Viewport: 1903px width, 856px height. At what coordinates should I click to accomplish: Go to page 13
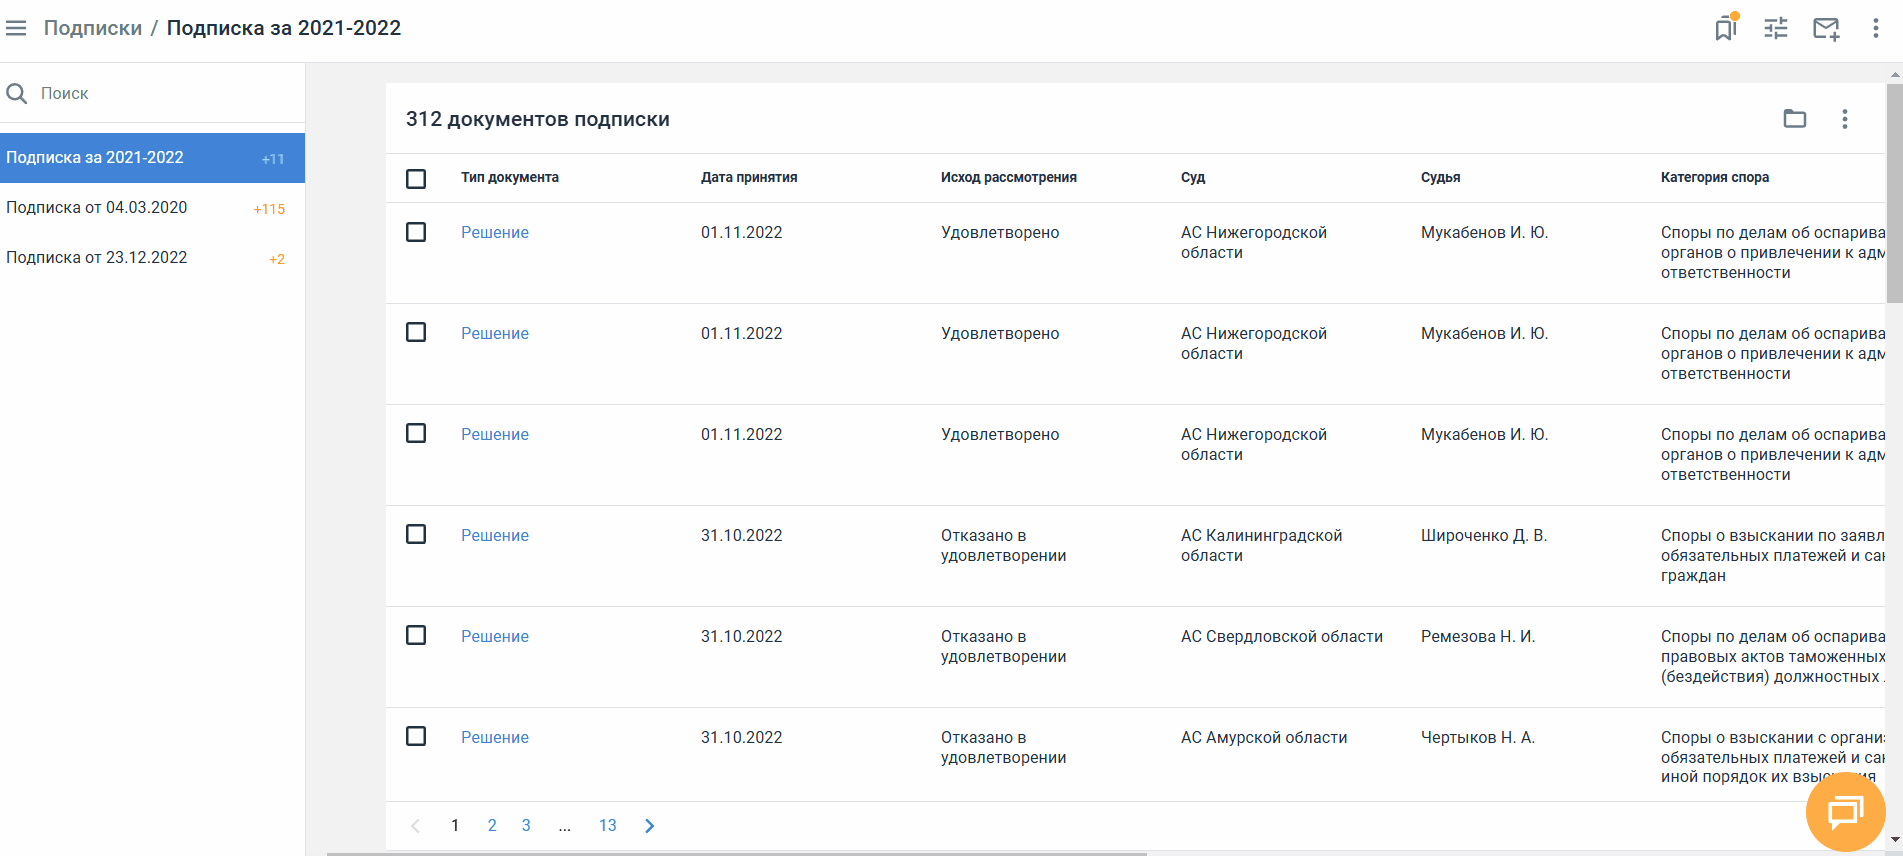coord(608,826)
